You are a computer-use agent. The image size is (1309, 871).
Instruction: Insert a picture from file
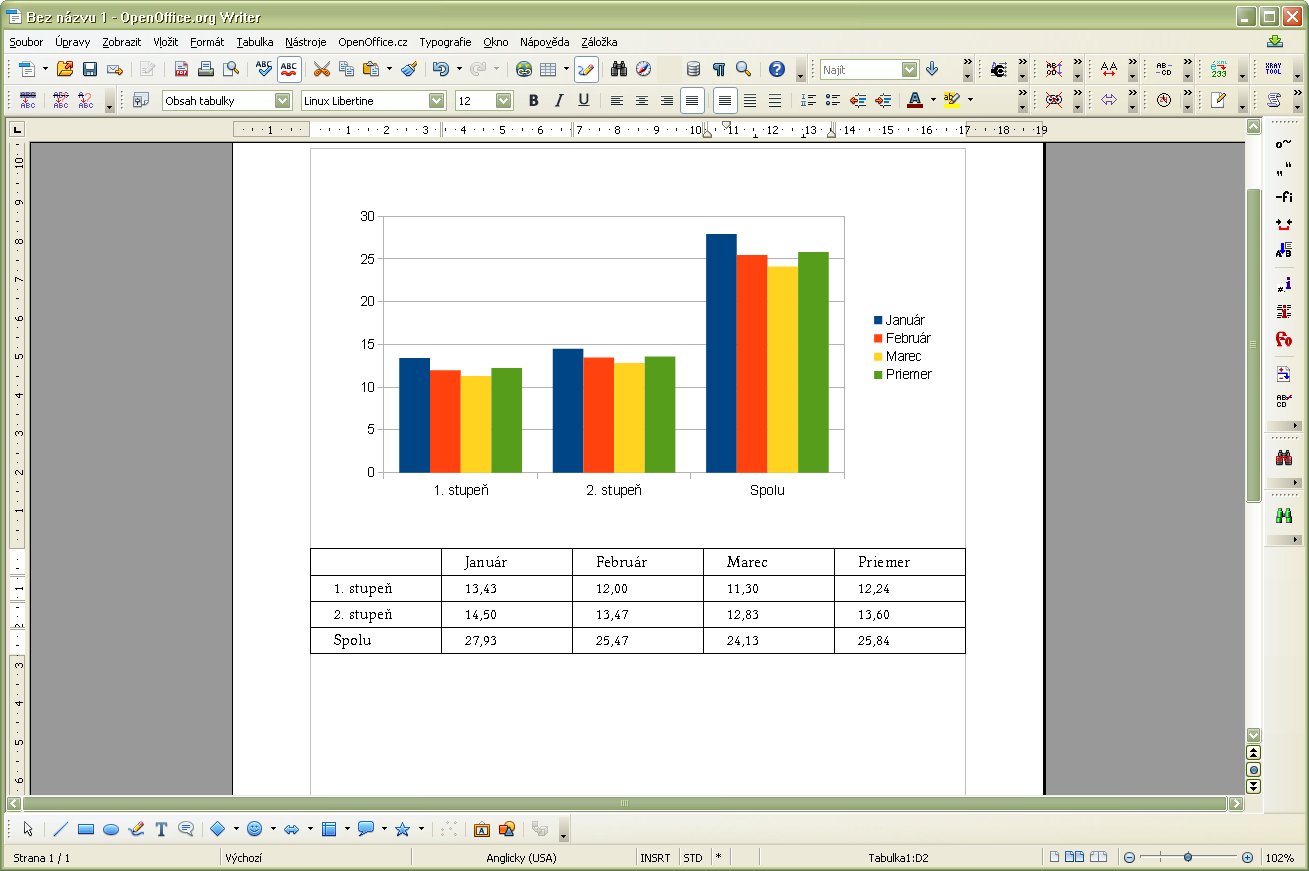507,829
